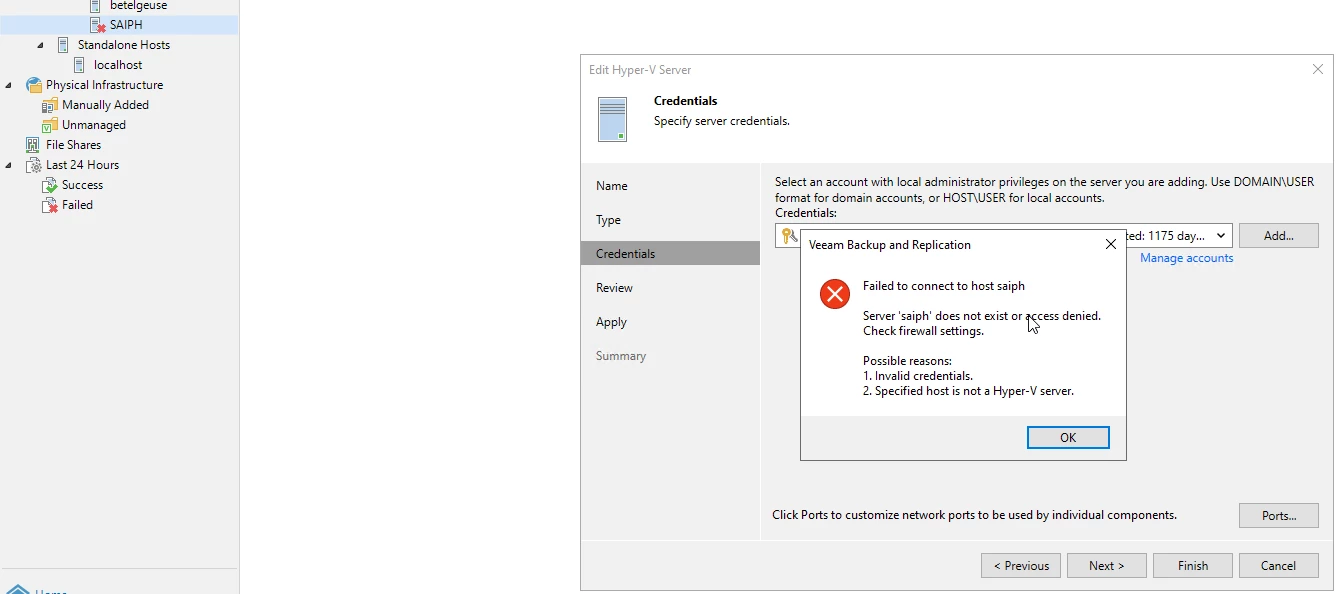Select the Success tree item
This screenshot has height=594, width=1336.
82,185
